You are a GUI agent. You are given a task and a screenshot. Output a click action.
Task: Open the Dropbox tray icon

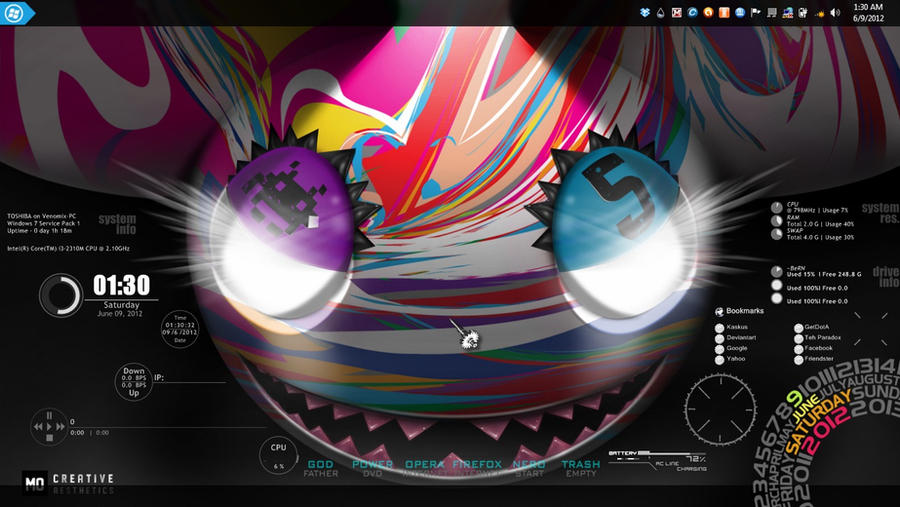point(645,13)
